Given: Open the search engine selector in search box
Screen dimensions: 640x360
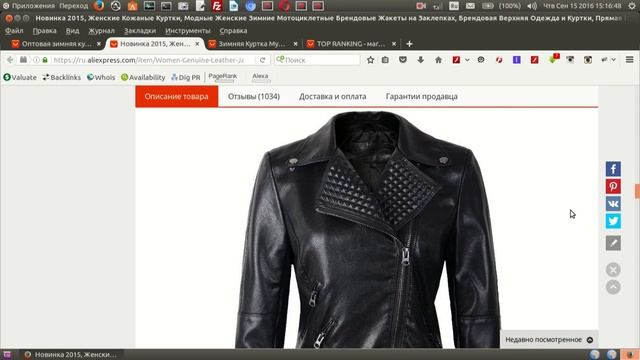Looking at the screenshot, I should pos(280,60).
